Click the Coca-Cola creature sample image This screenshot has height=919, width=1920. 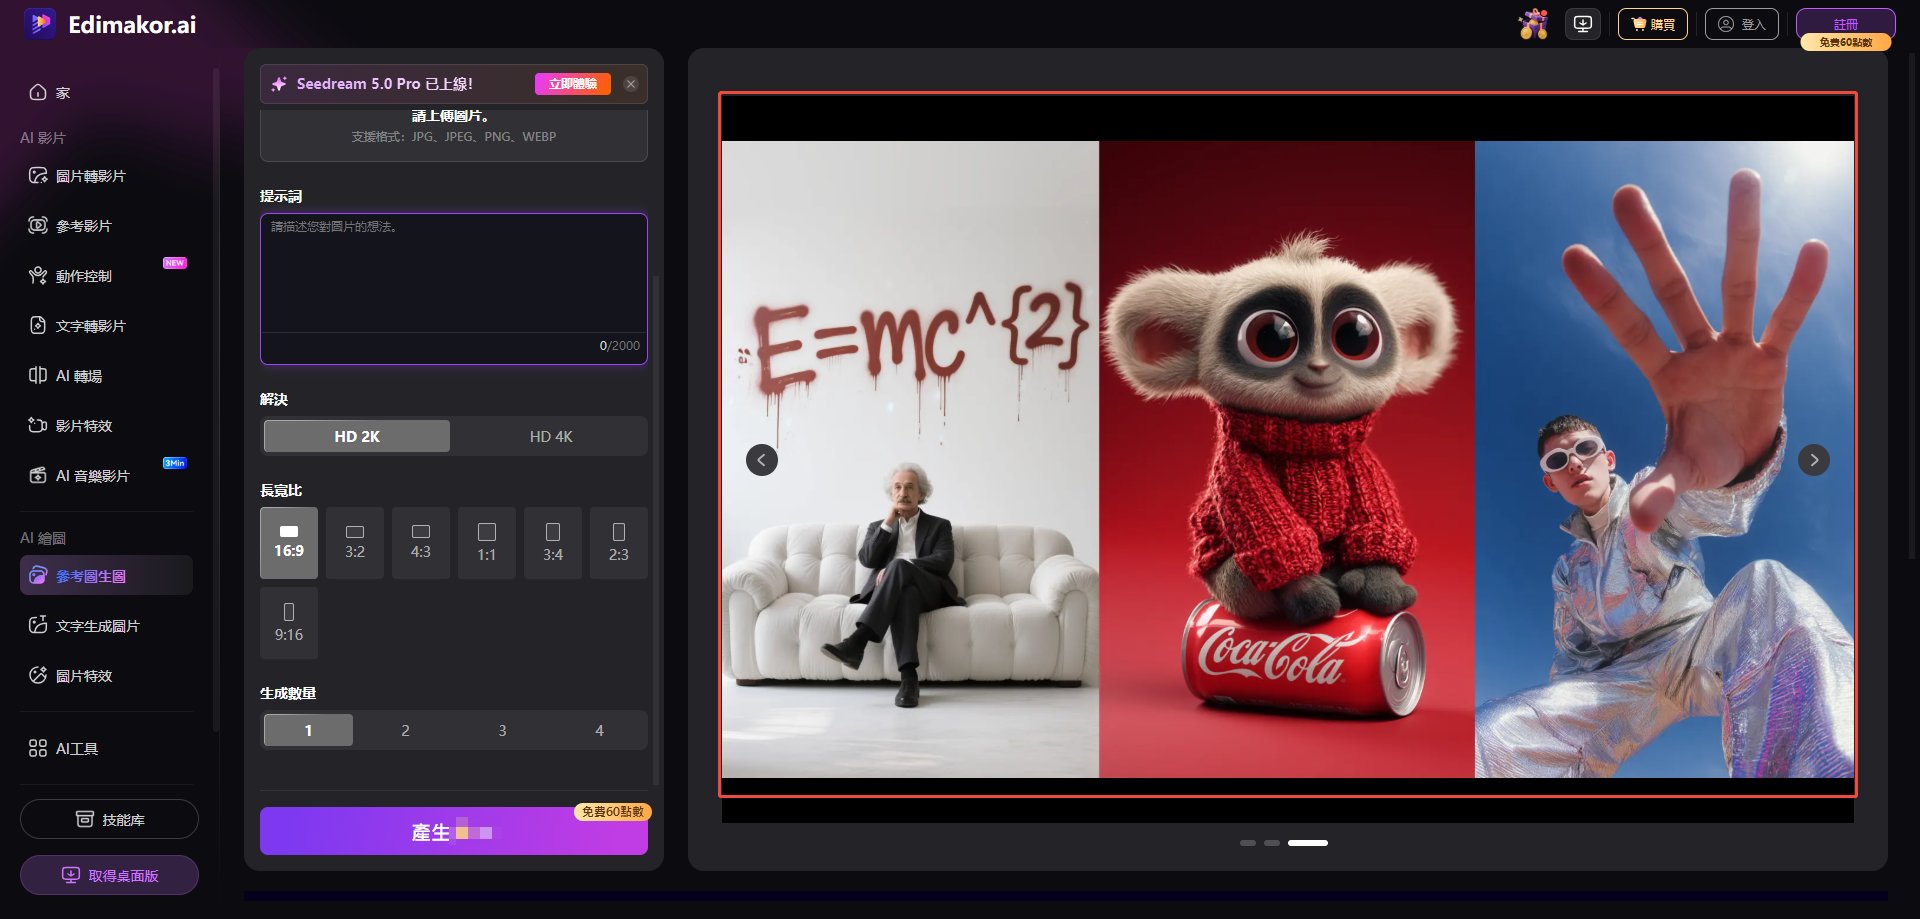point(1287,459)
